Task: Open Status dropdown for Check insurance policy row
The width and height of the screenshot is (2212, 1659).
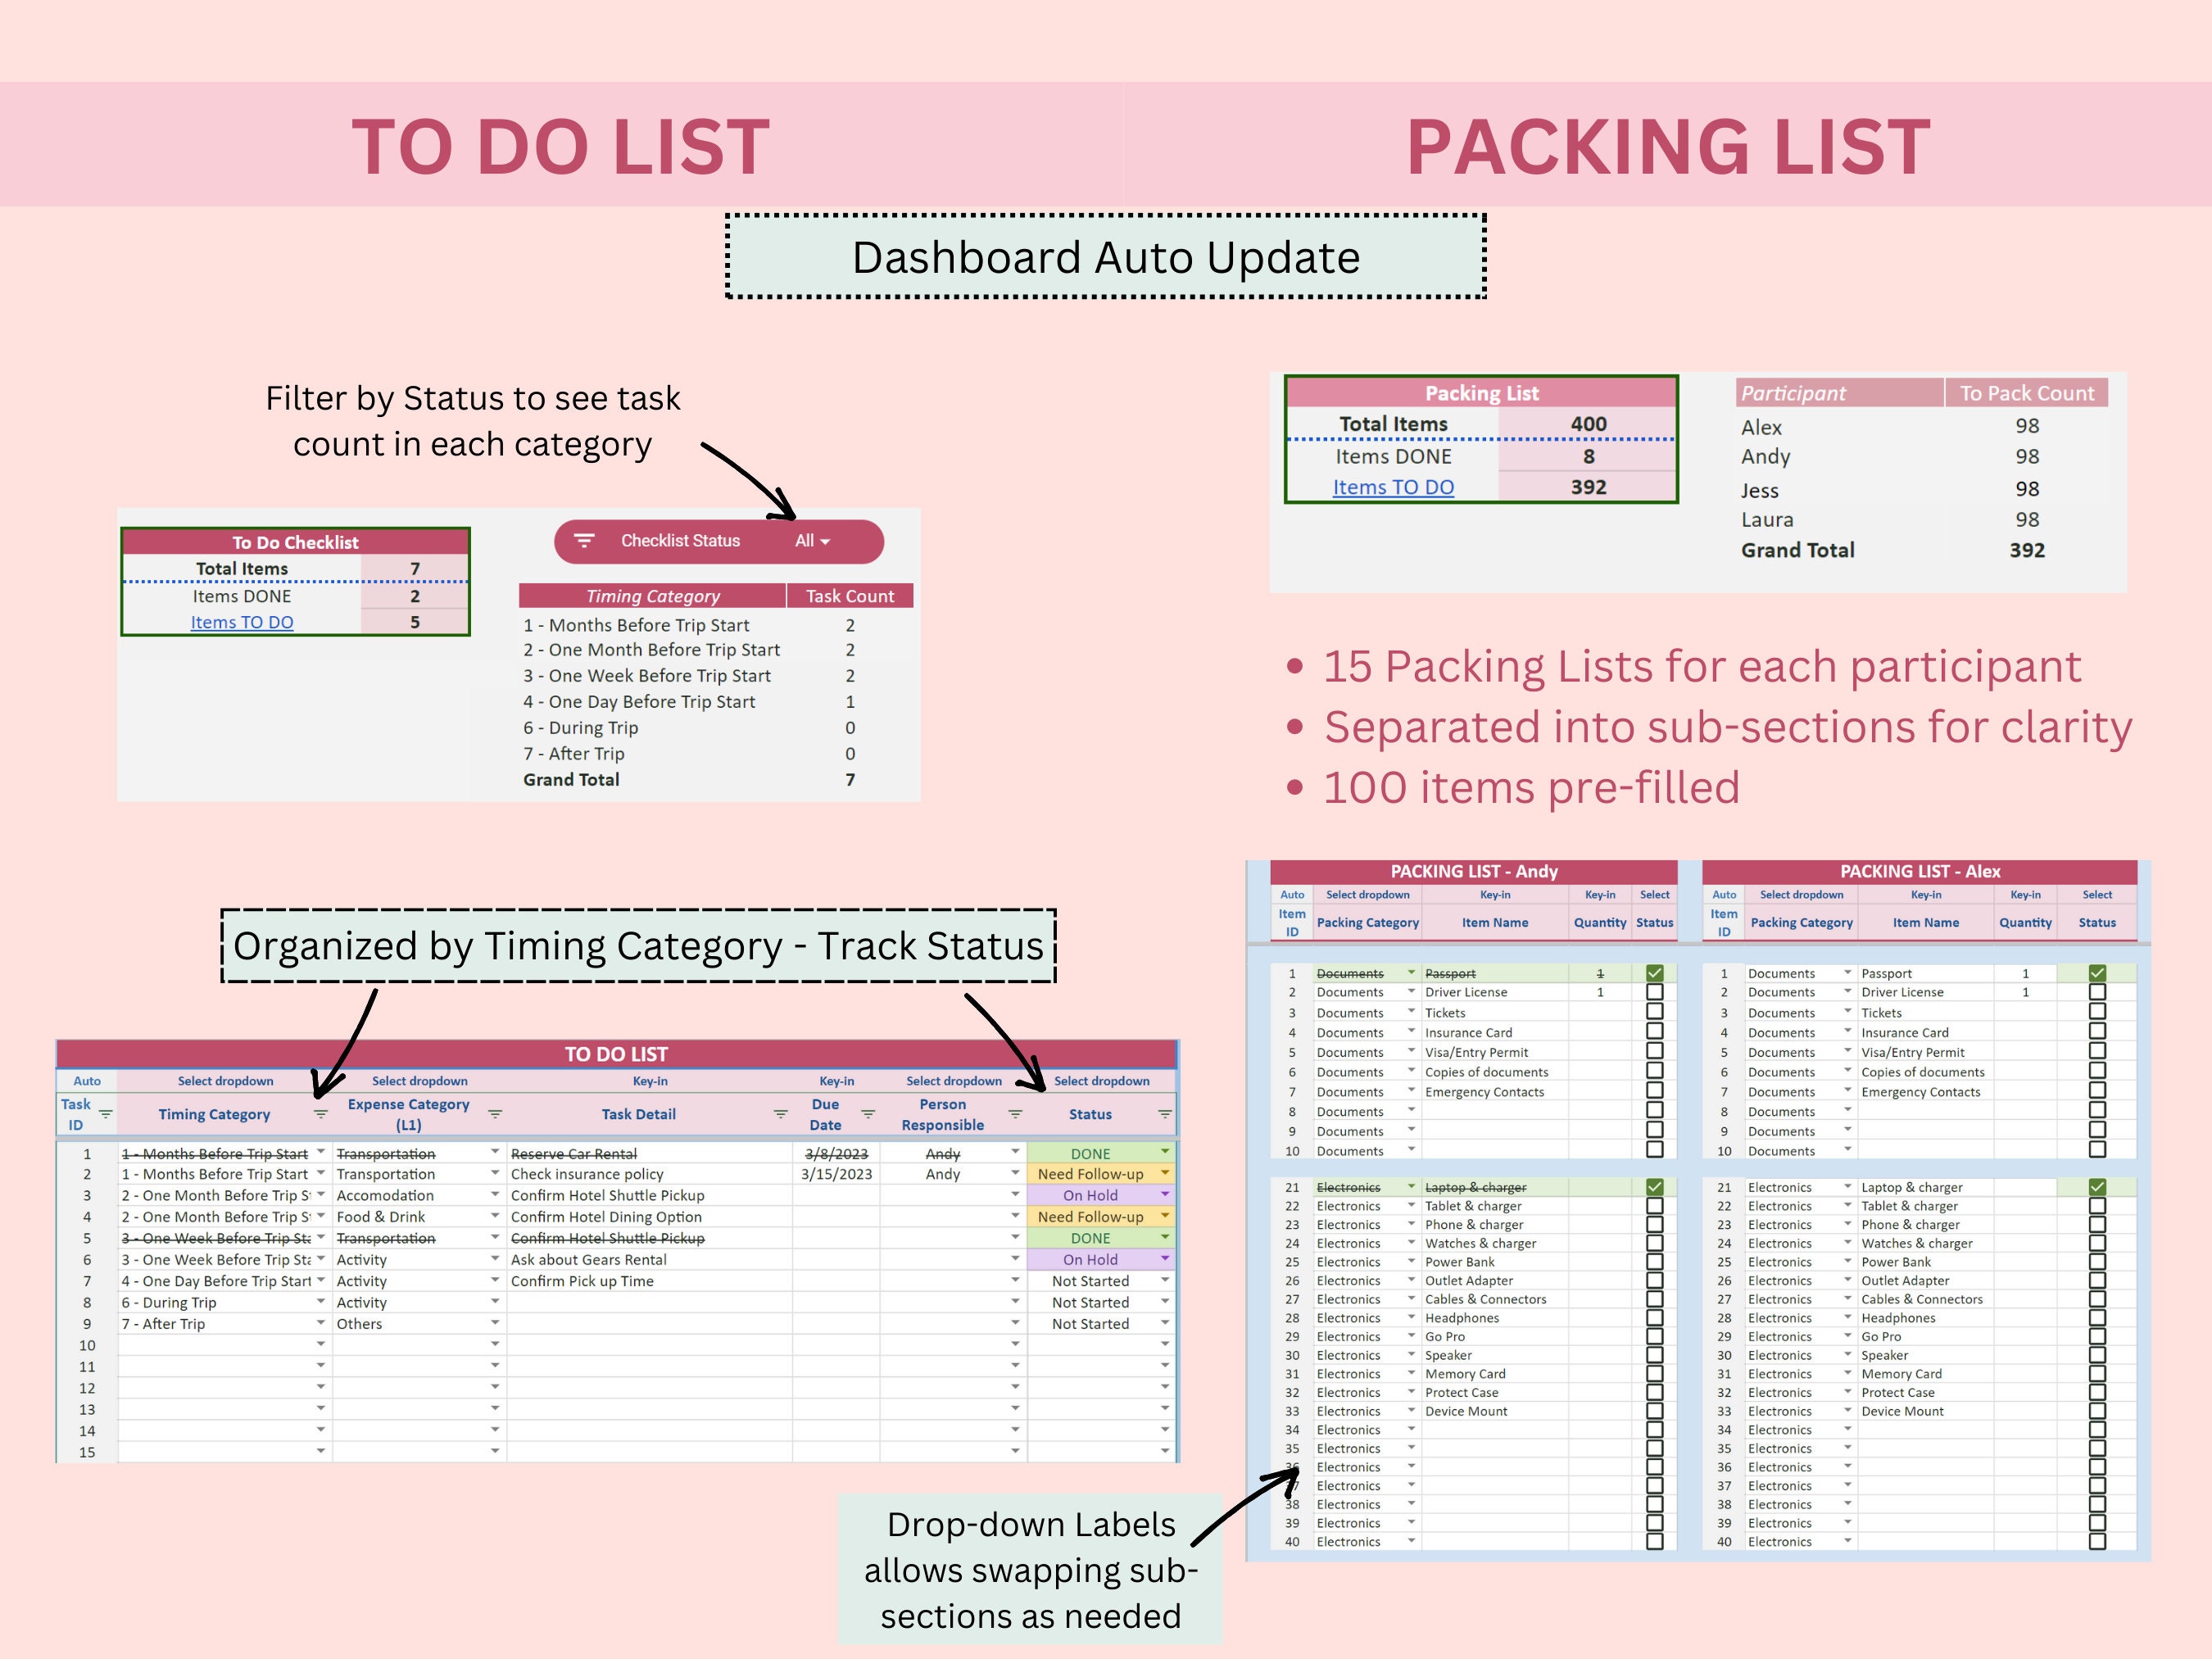Action: [1165, 1174]
